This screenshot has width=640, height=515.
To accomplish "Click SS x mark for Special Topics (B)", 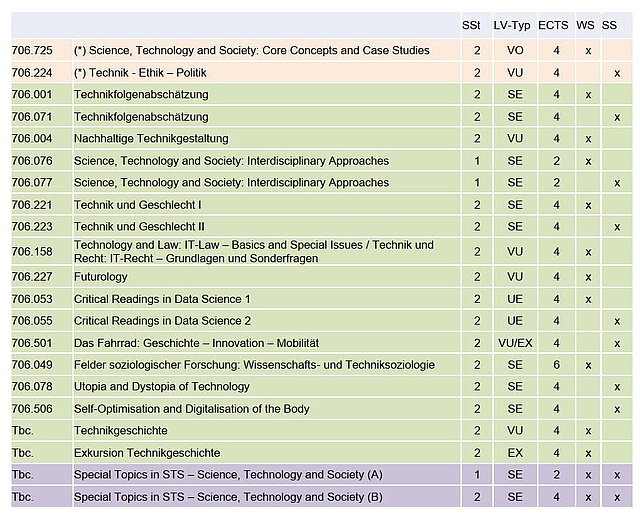I will tap(617, 497).
